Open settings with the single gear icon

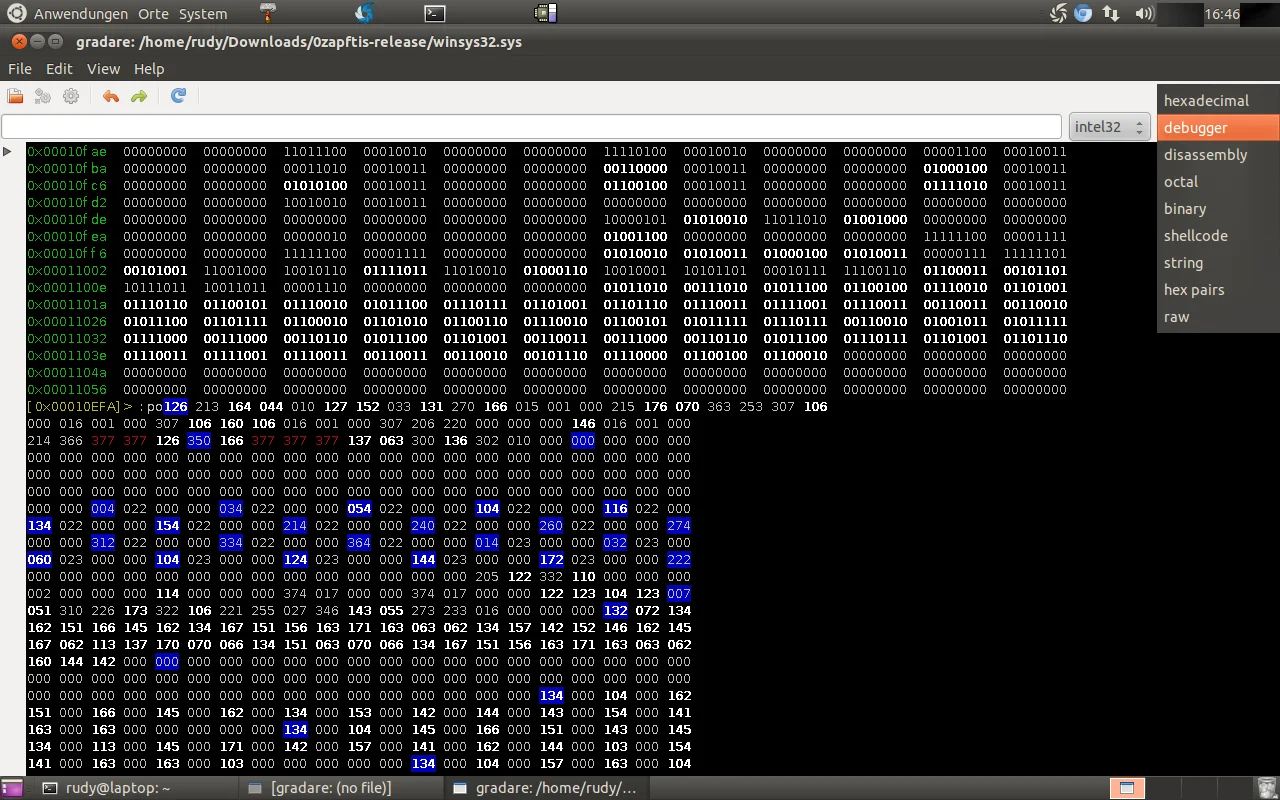[71, 96]
